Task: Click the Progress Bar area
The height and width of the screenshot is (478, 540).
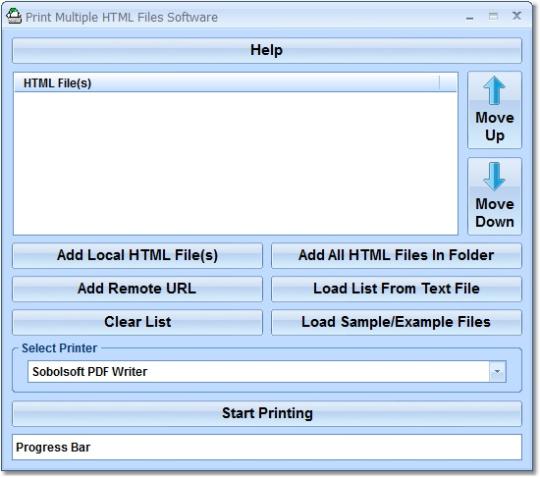Action: point(267,447)
